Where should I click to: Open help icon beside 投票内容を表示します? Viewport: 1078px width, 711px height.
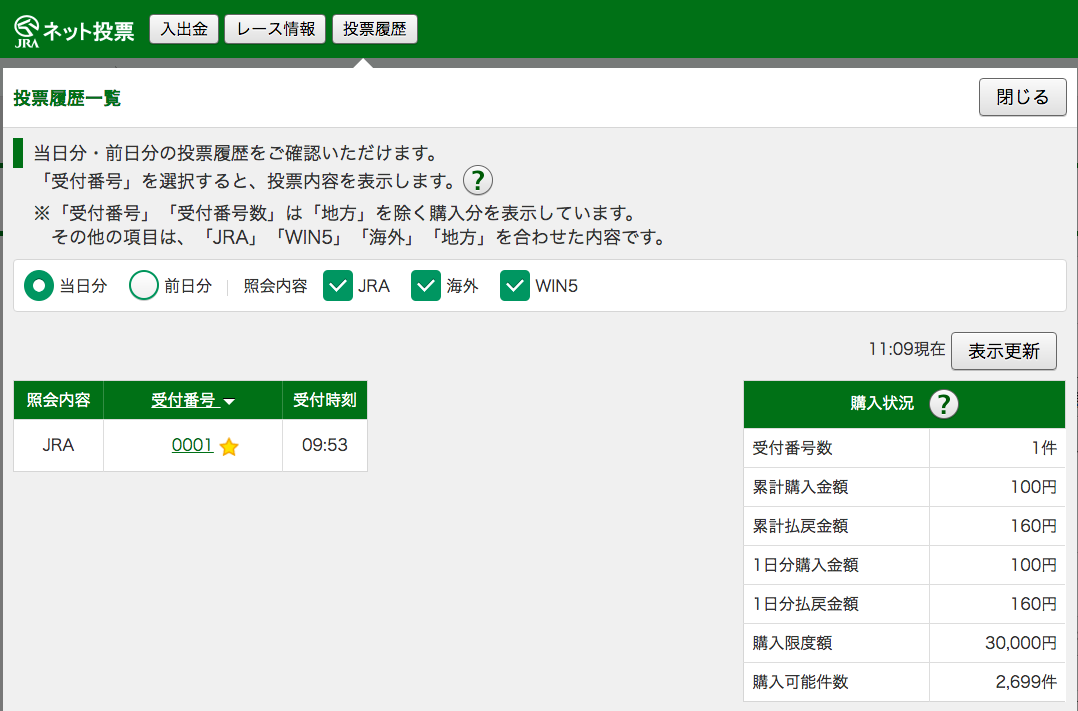pyautogui.click(x=478, y=181)
